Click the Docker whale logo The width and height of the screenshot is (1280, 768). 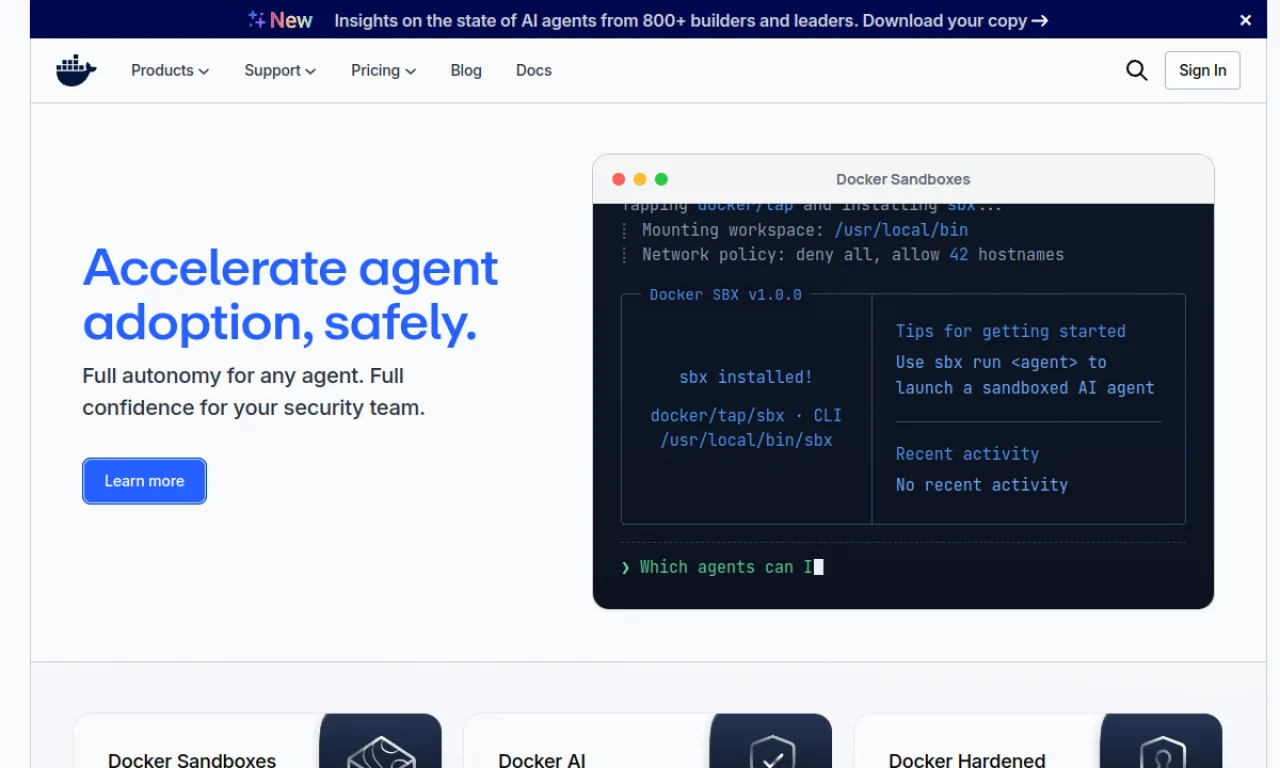coord(76,70)
